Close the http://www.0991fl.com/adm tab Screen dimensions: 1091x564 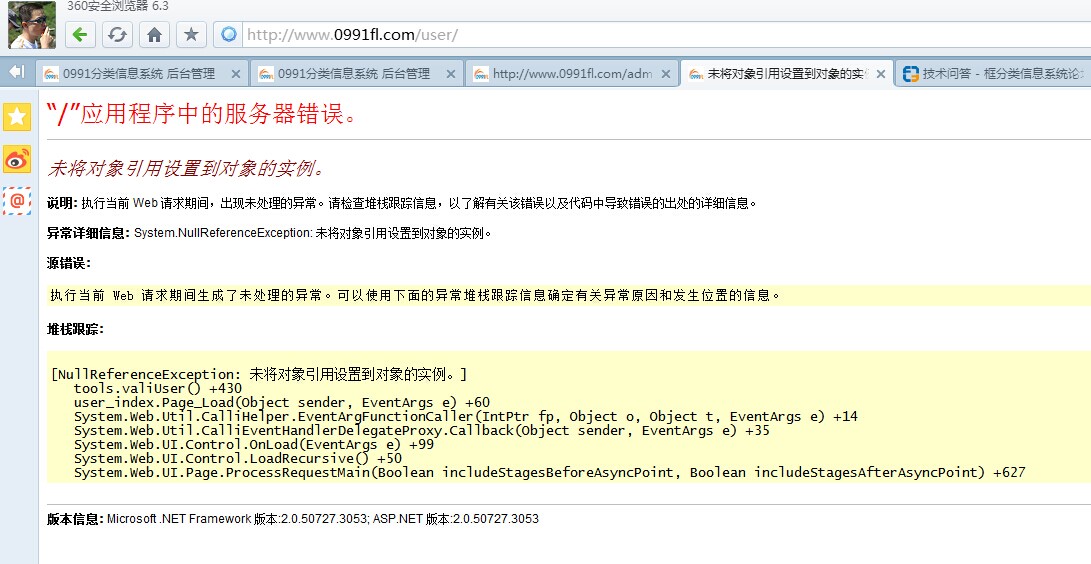(667, 74)
